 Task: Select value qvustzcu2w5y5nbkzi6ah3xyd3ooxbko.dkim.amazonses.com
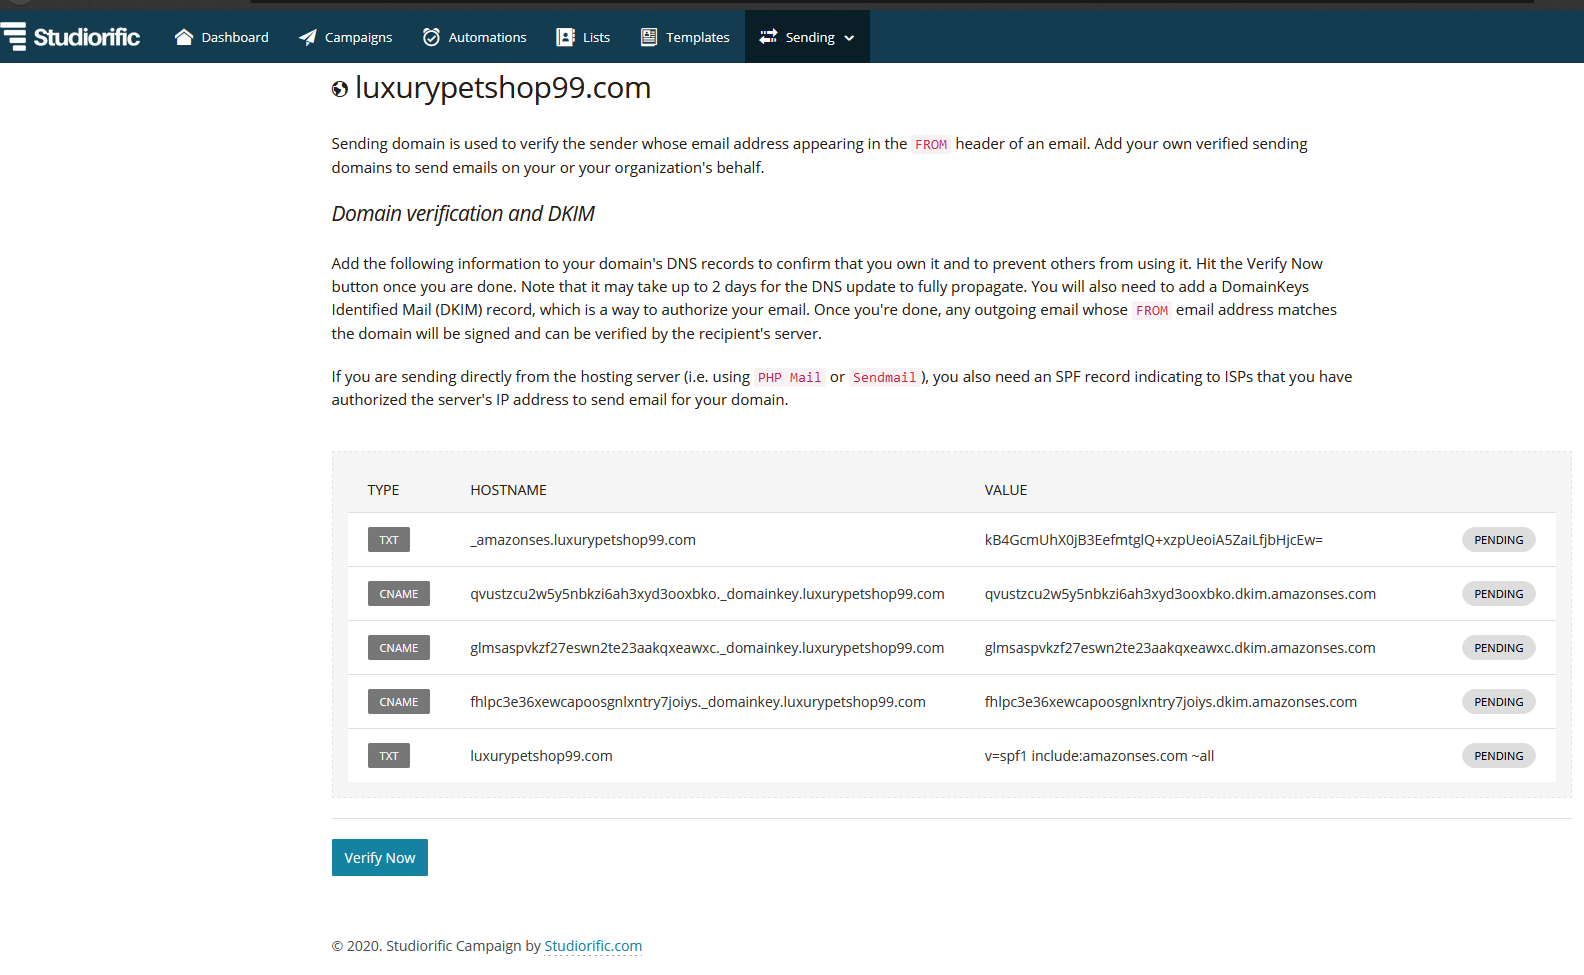(x=1180, y=594)
